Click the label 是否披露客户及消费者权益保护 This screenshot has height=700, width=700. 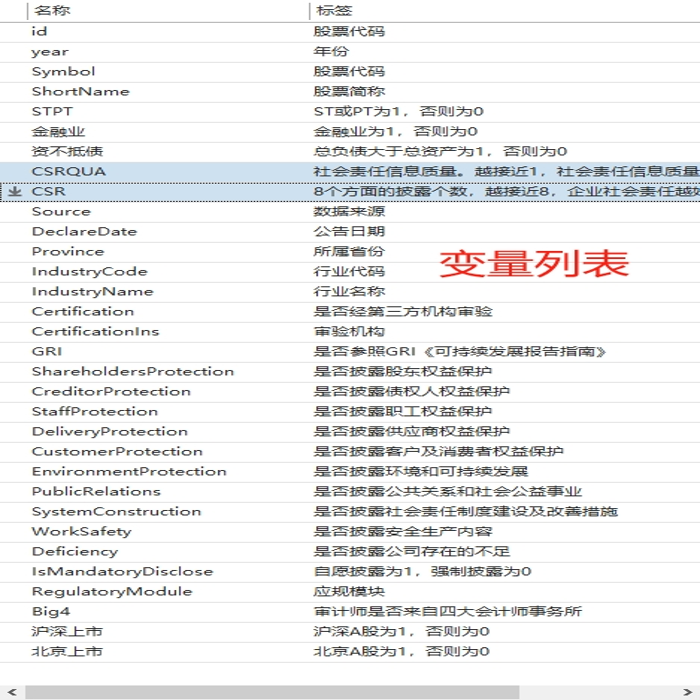pos(439,451)
